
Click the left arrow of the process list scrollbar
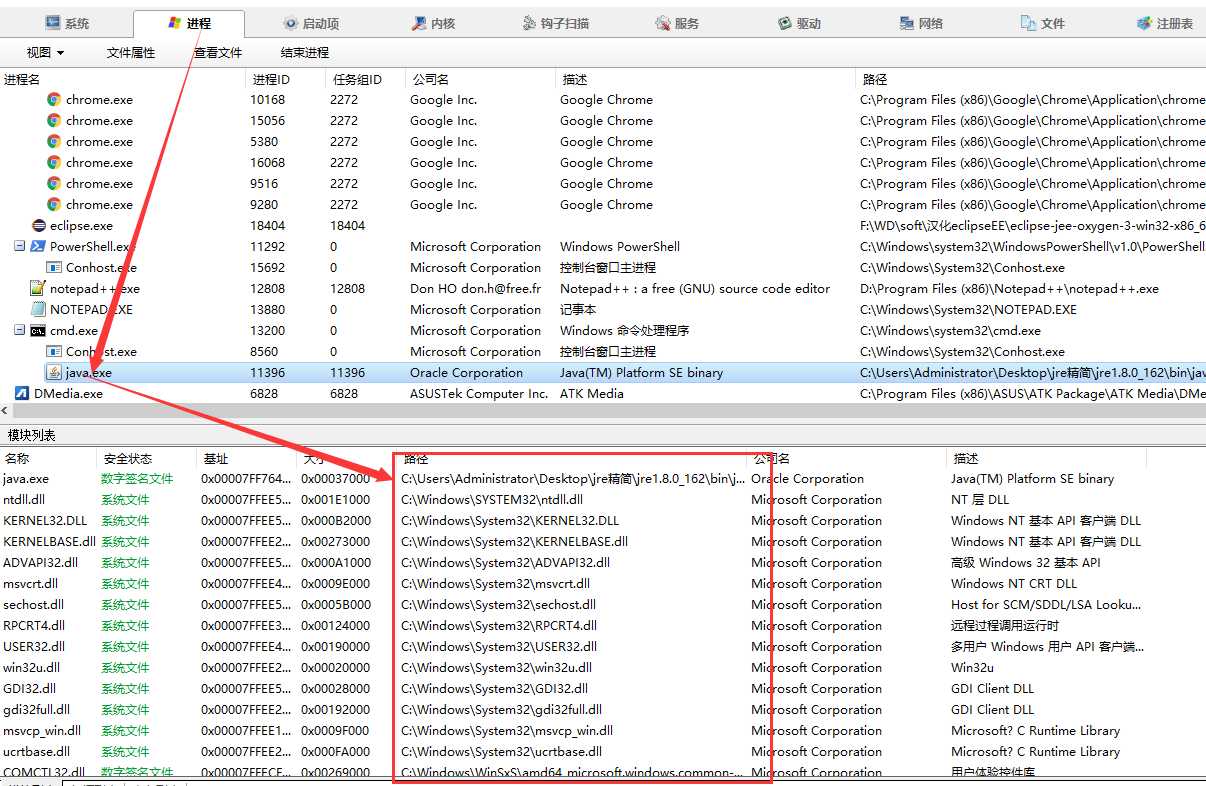click(x=5, y=410)
